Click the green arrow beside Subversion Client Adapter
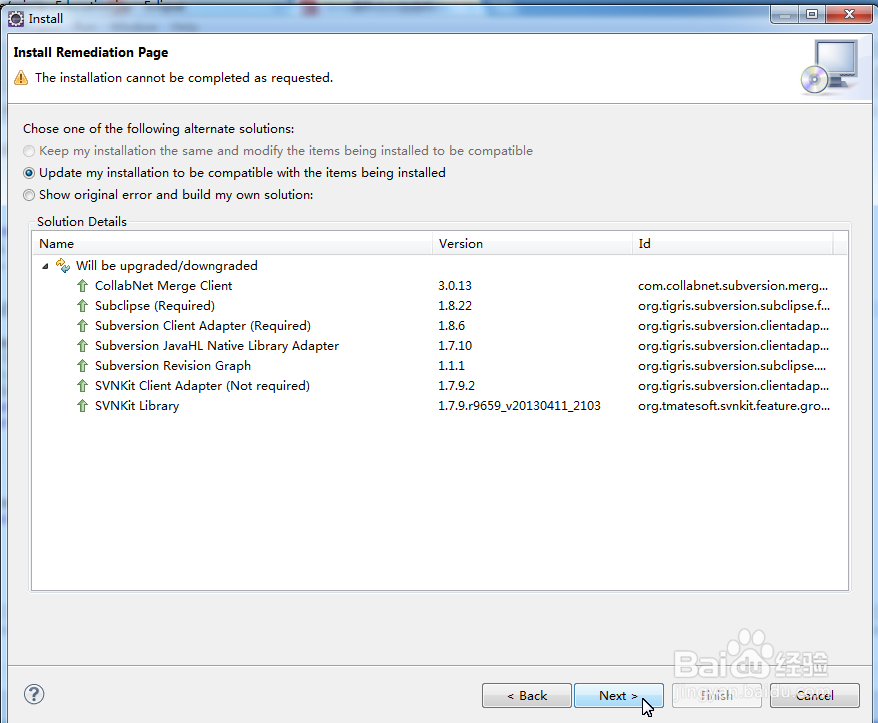 click(x=82, y=326)
